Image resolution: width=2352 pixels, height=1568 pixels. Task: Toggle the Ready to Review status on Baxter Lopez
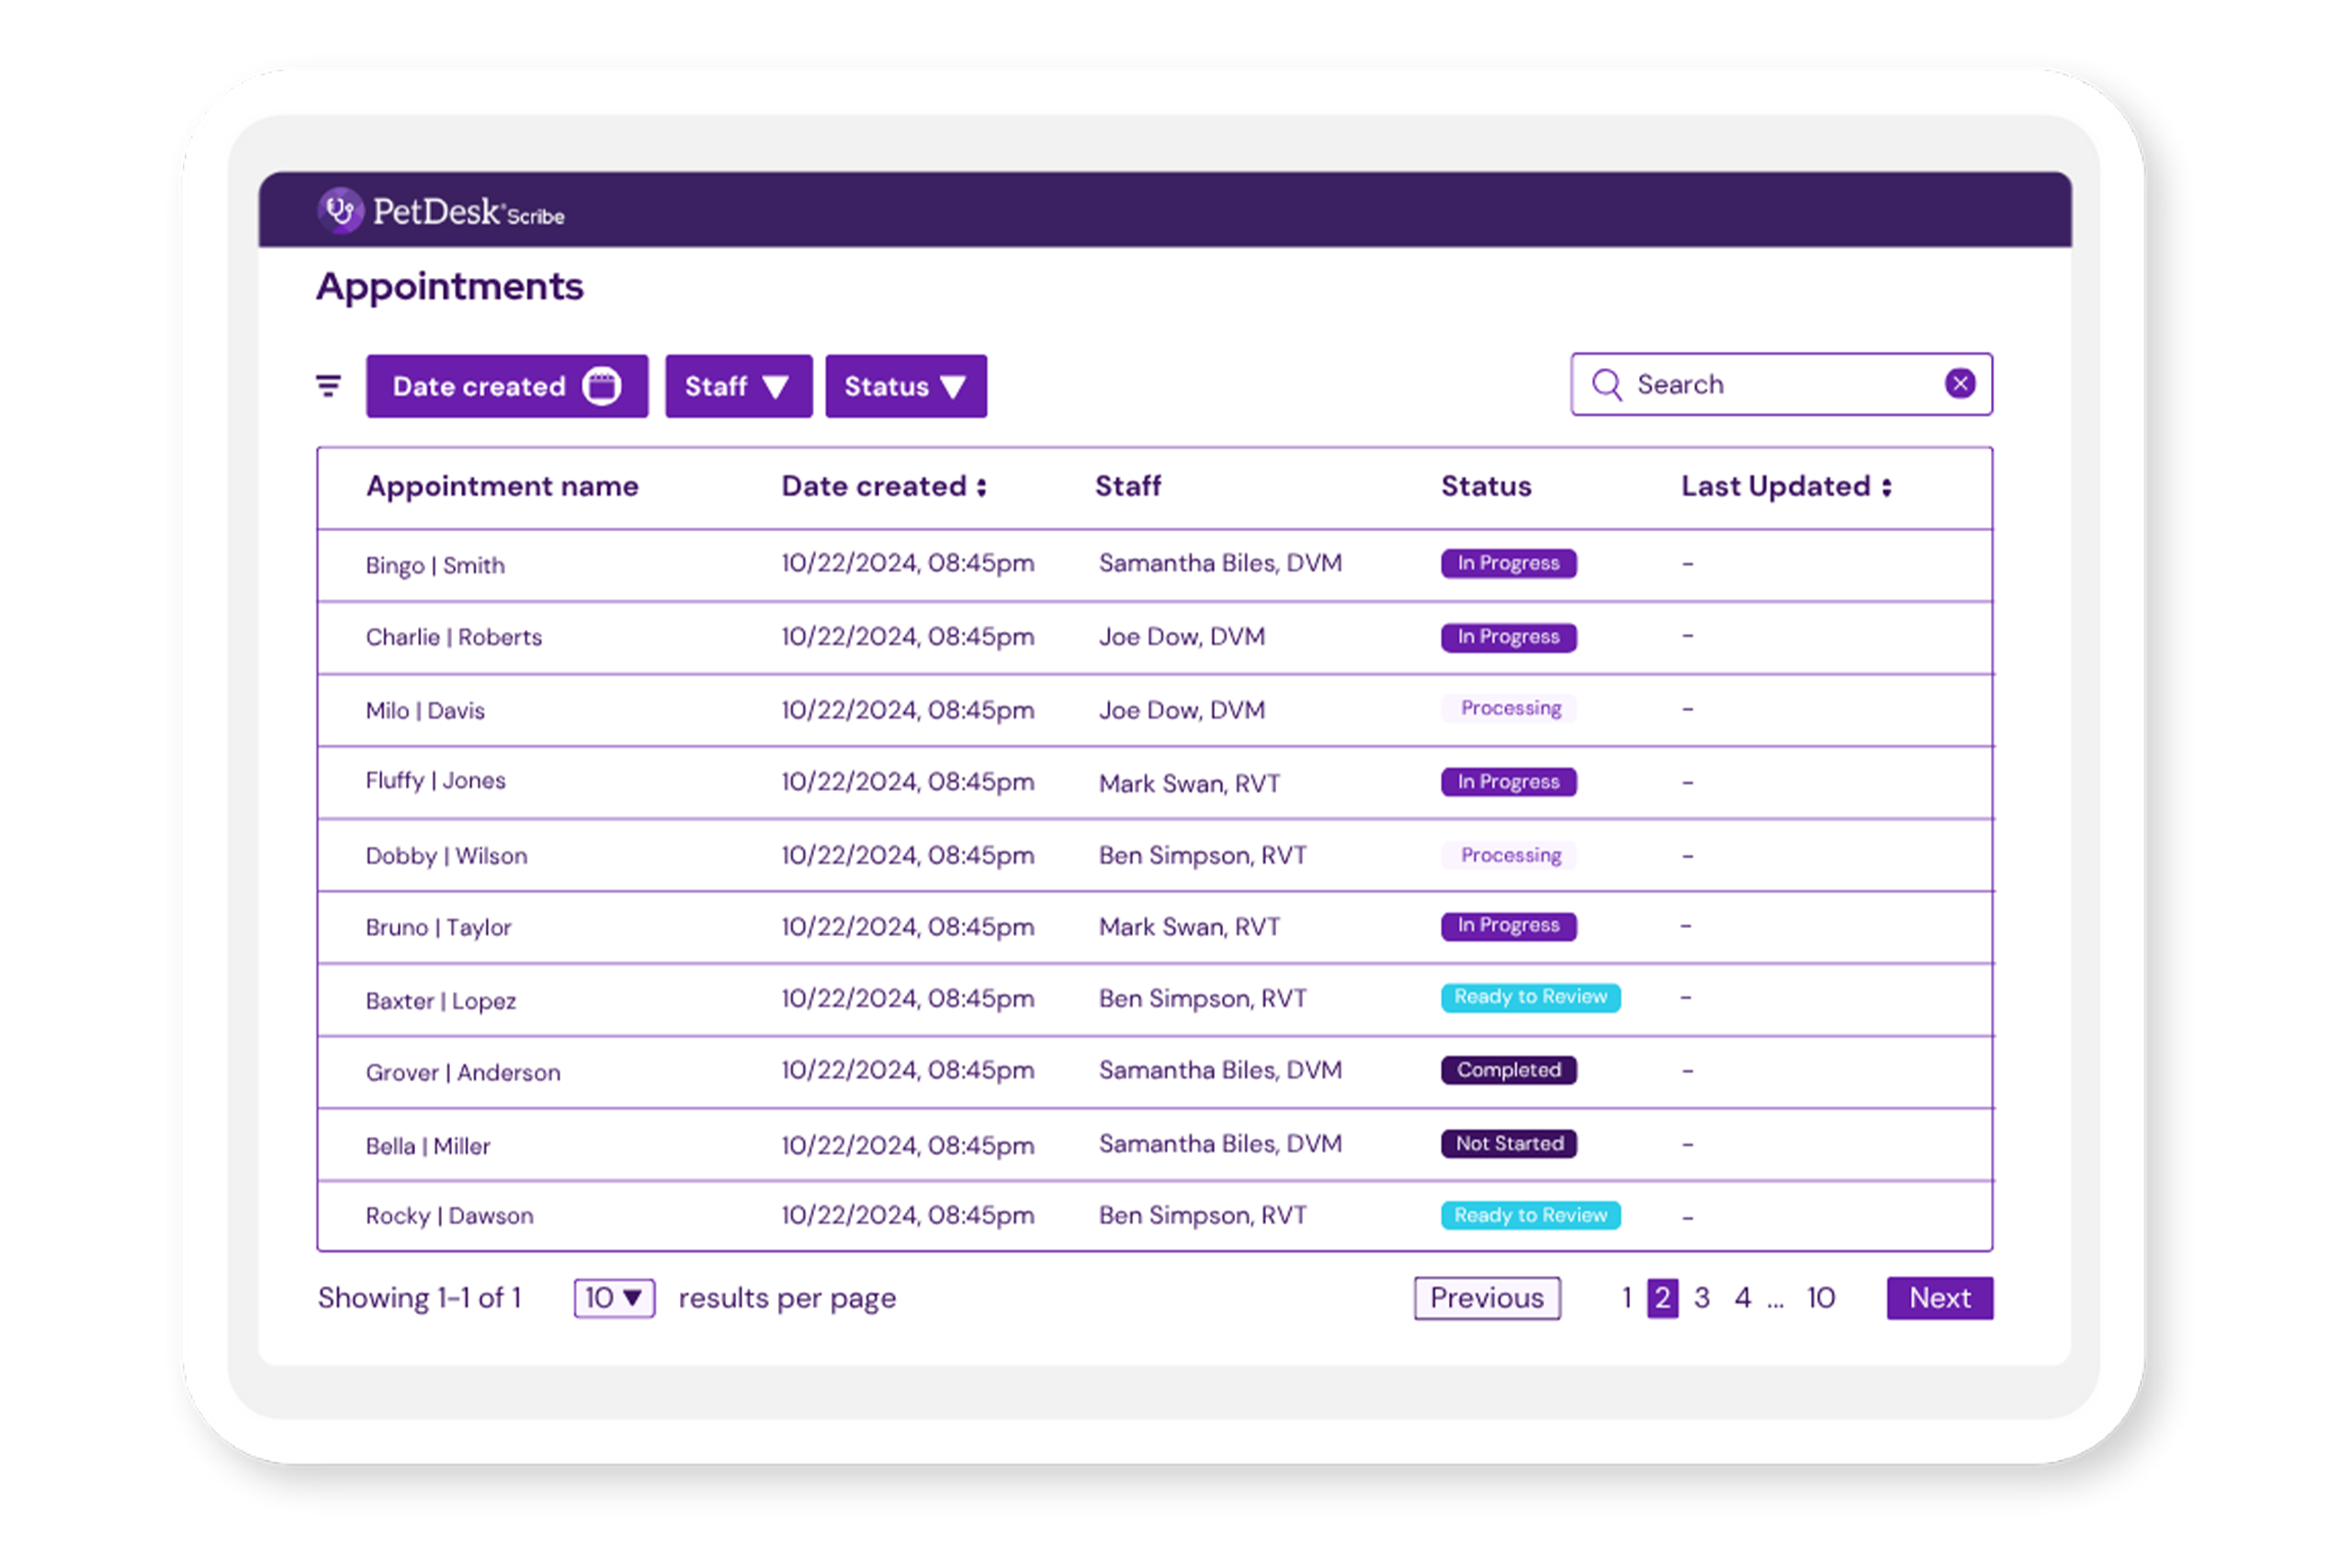pyautogui.click(x=1530, y=997)
